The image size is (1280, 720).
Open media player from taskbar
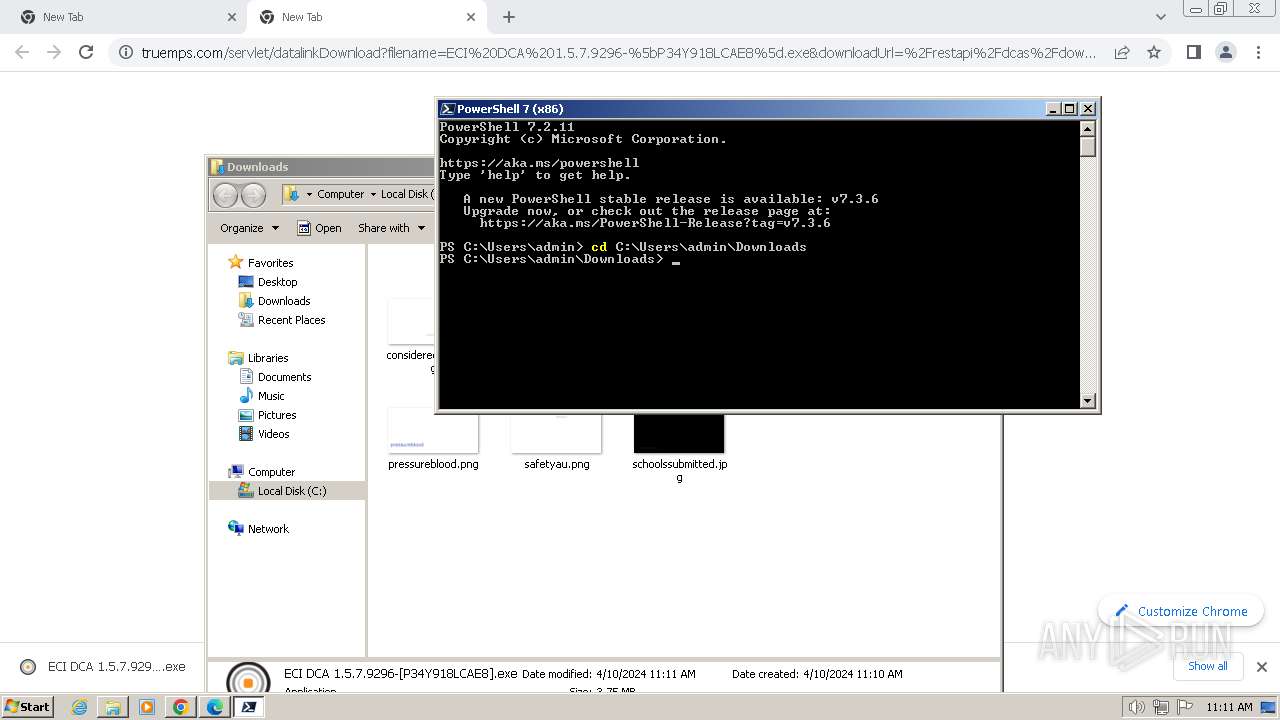pyautogui.click(x=147, y=707)
